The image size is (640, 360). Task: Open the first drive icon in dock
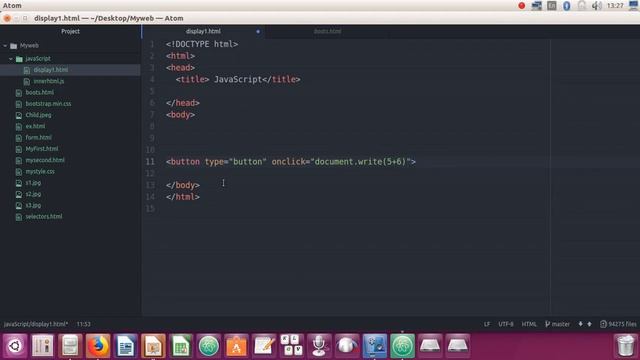430,346
